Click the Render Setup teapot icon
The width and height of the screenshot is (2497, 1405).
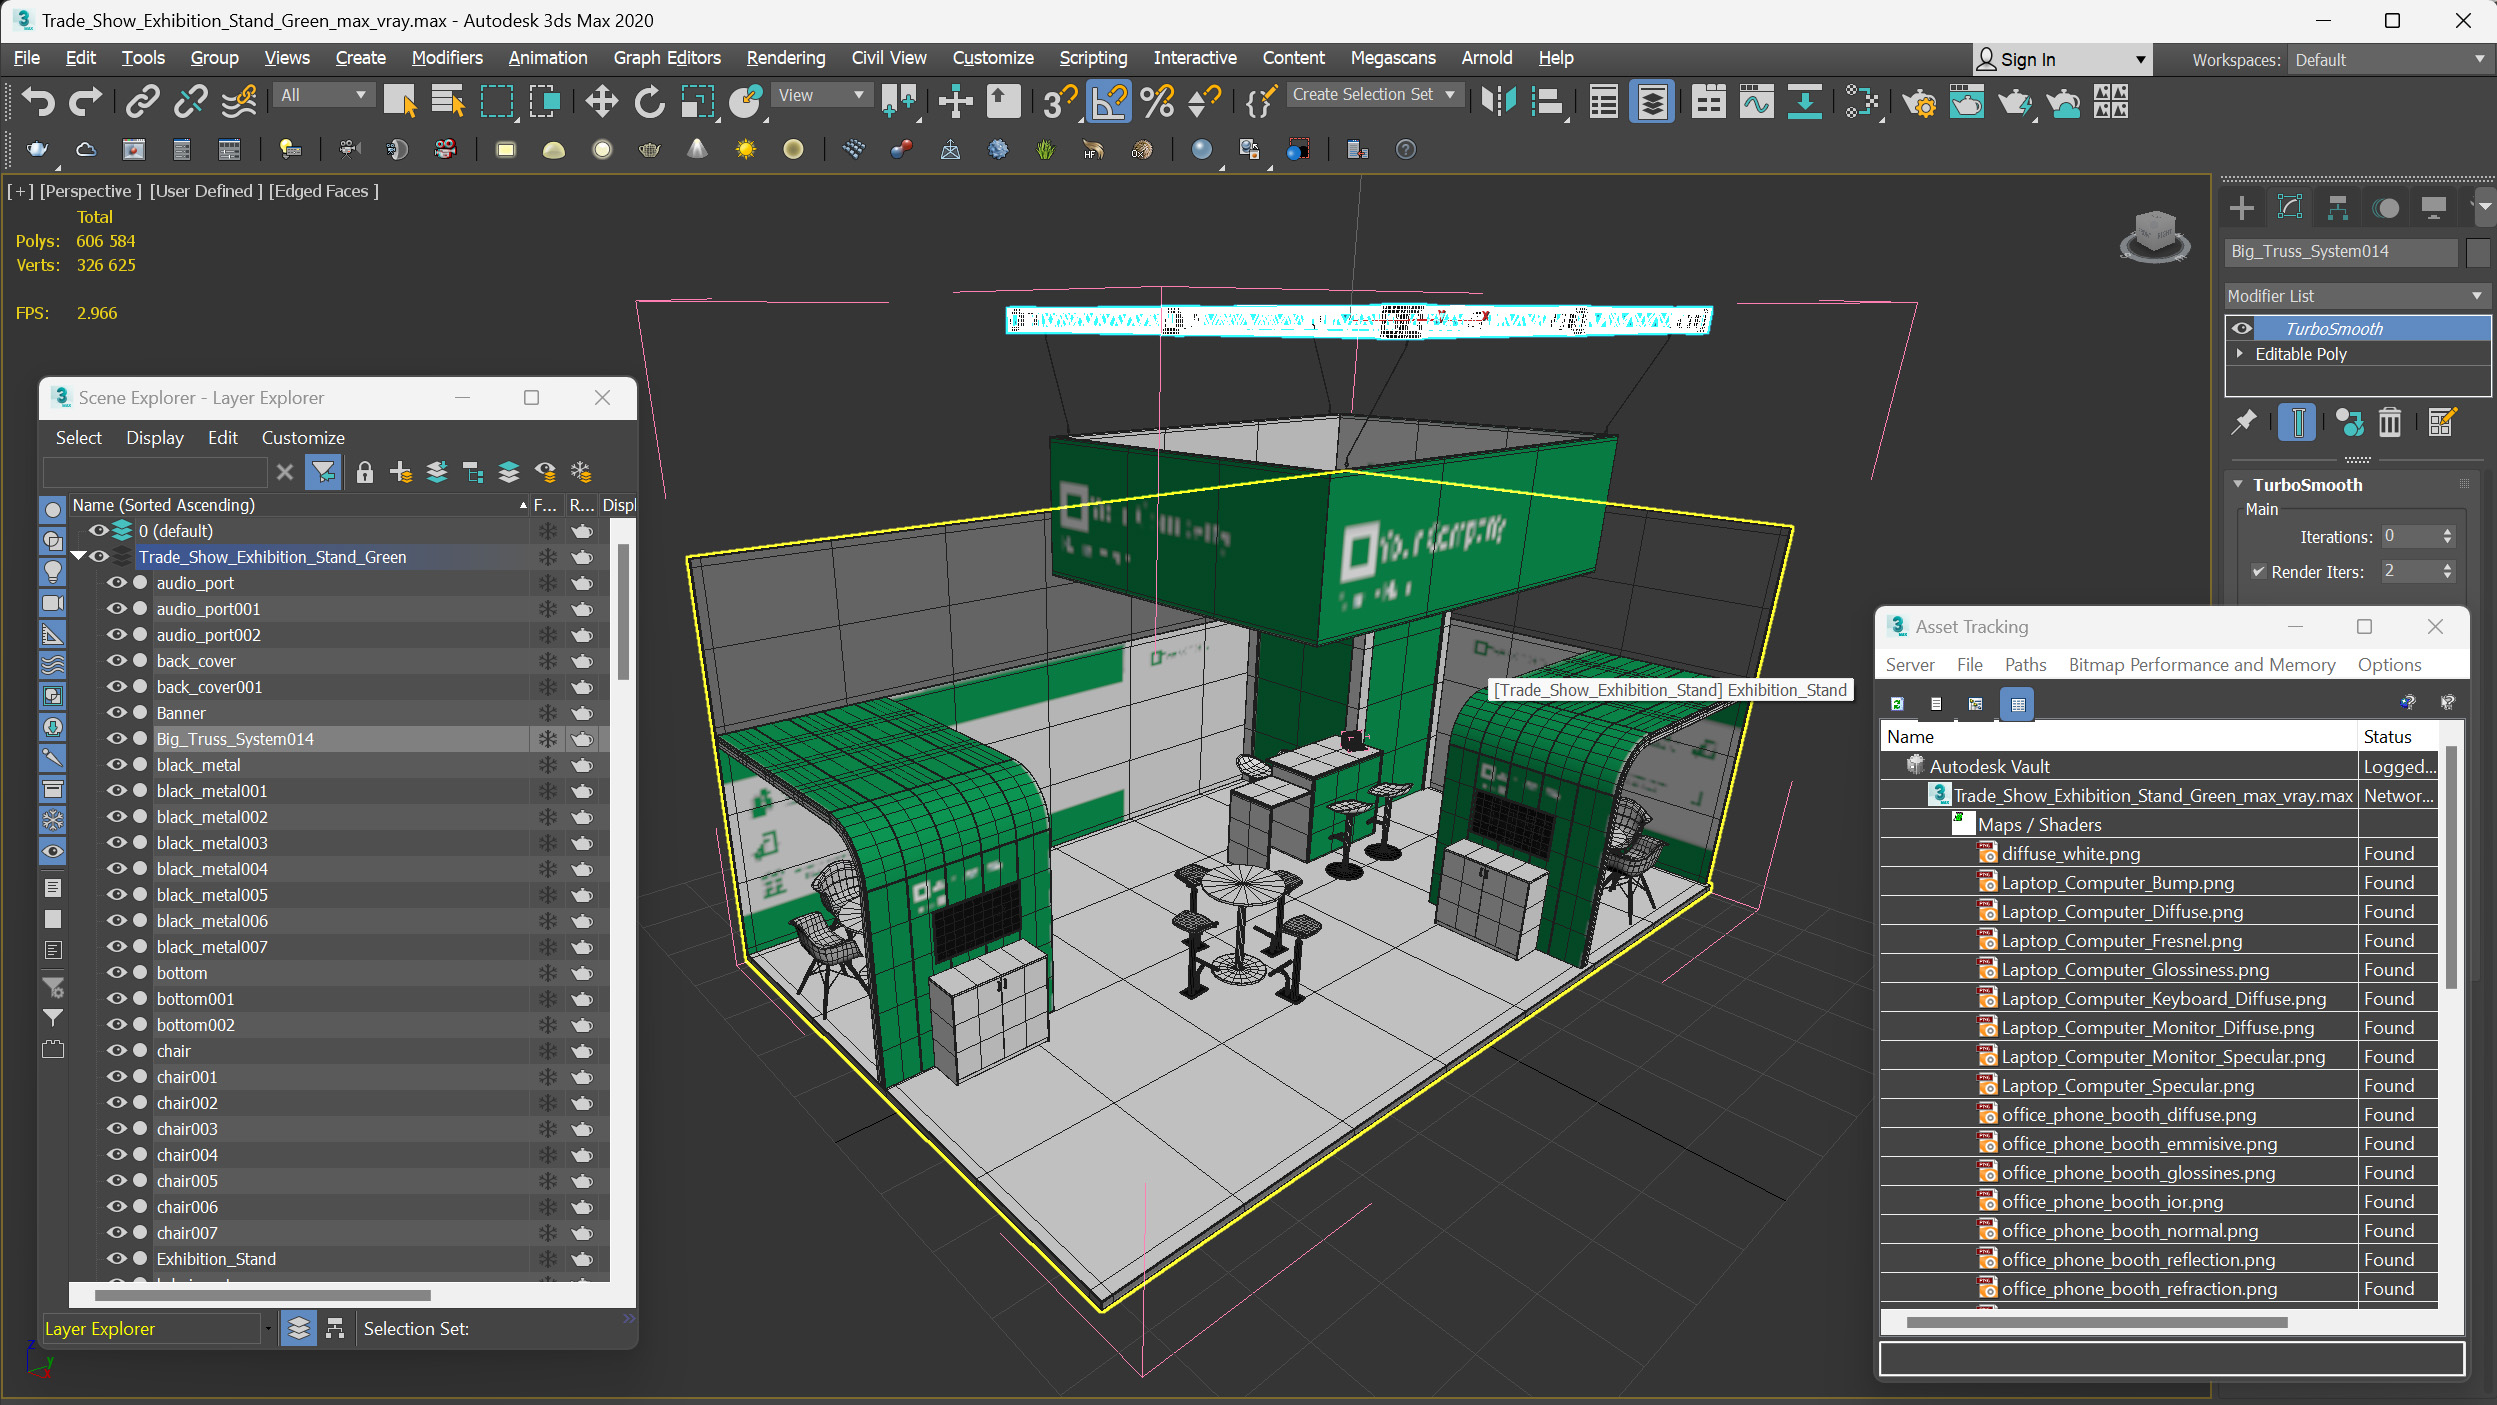(1918, 101)
